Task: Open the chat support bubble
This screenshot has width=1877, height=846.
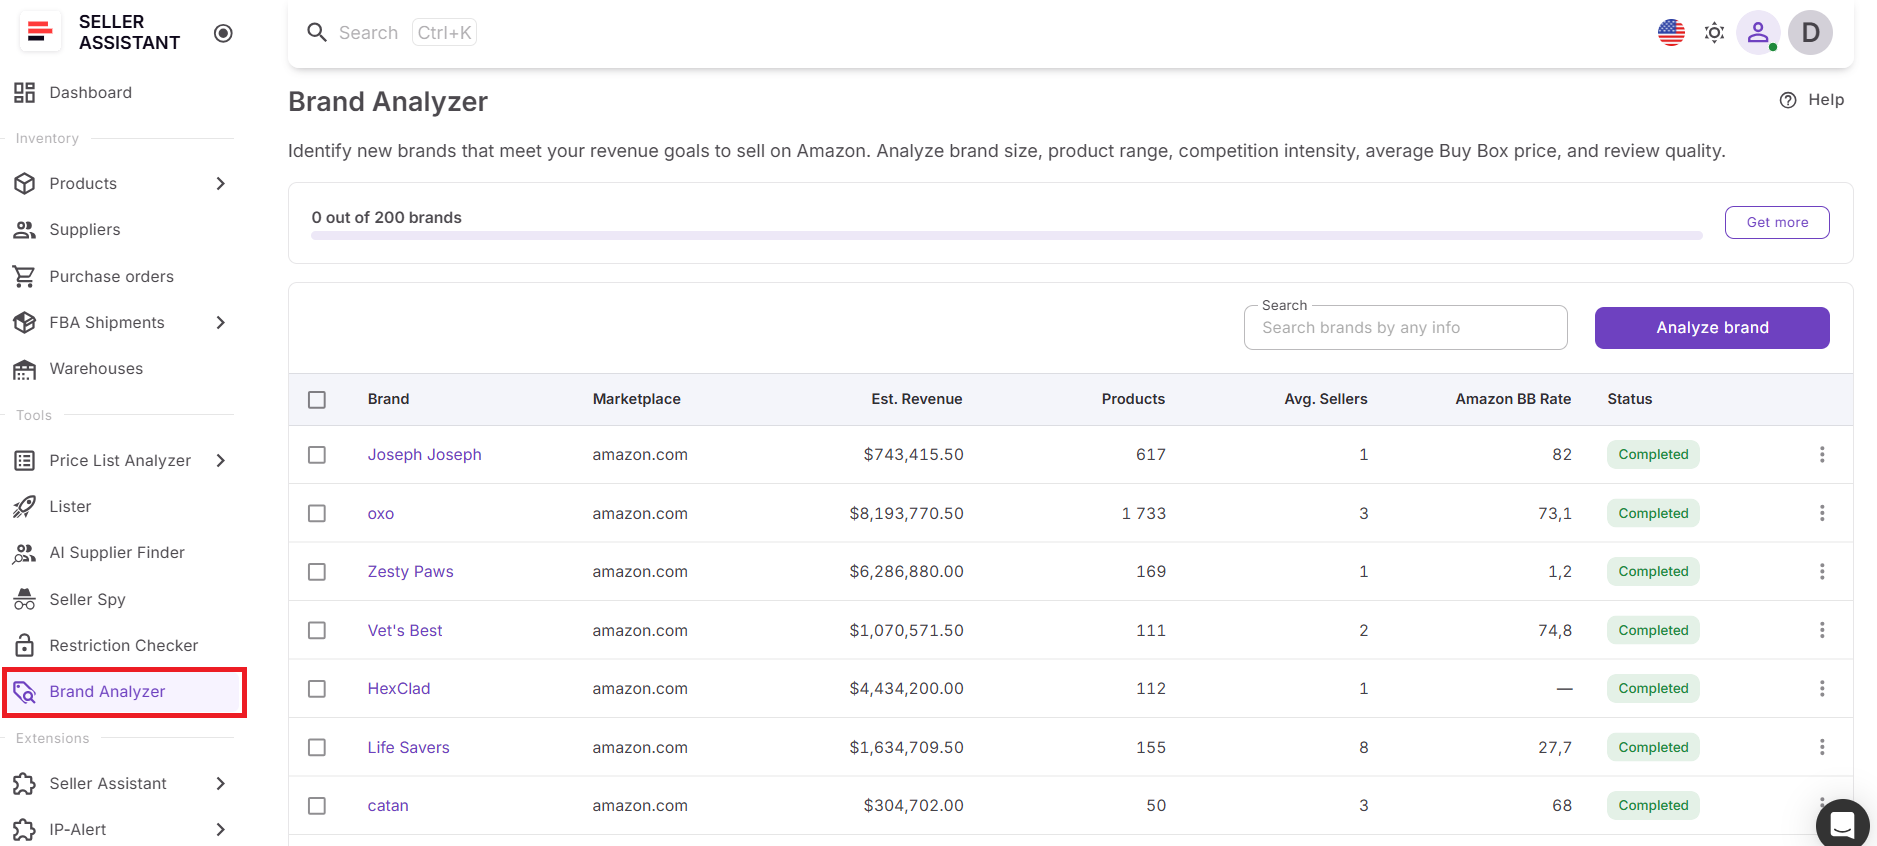Action: tap(1843, 824)
